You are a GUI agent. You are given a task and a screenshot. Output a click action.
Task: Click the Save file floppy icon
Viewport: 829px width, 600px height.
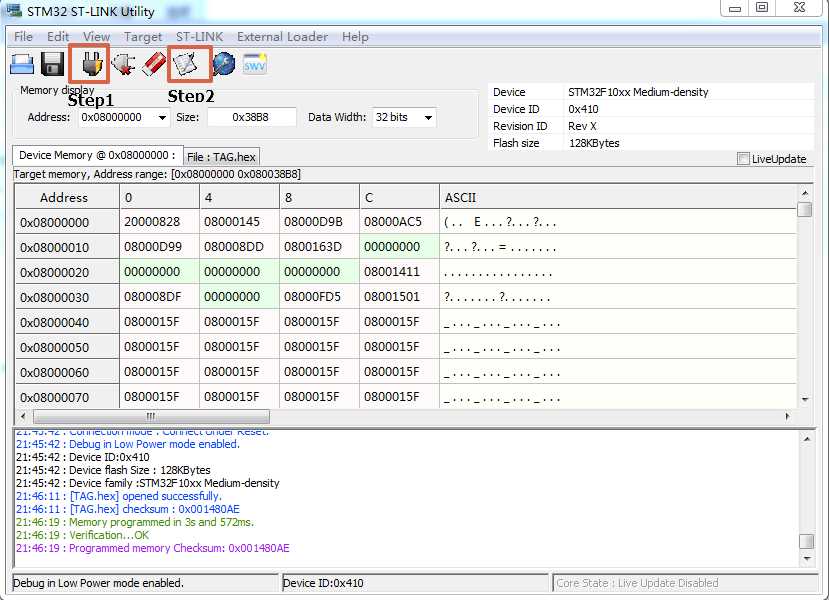click(x=52, y=64)
